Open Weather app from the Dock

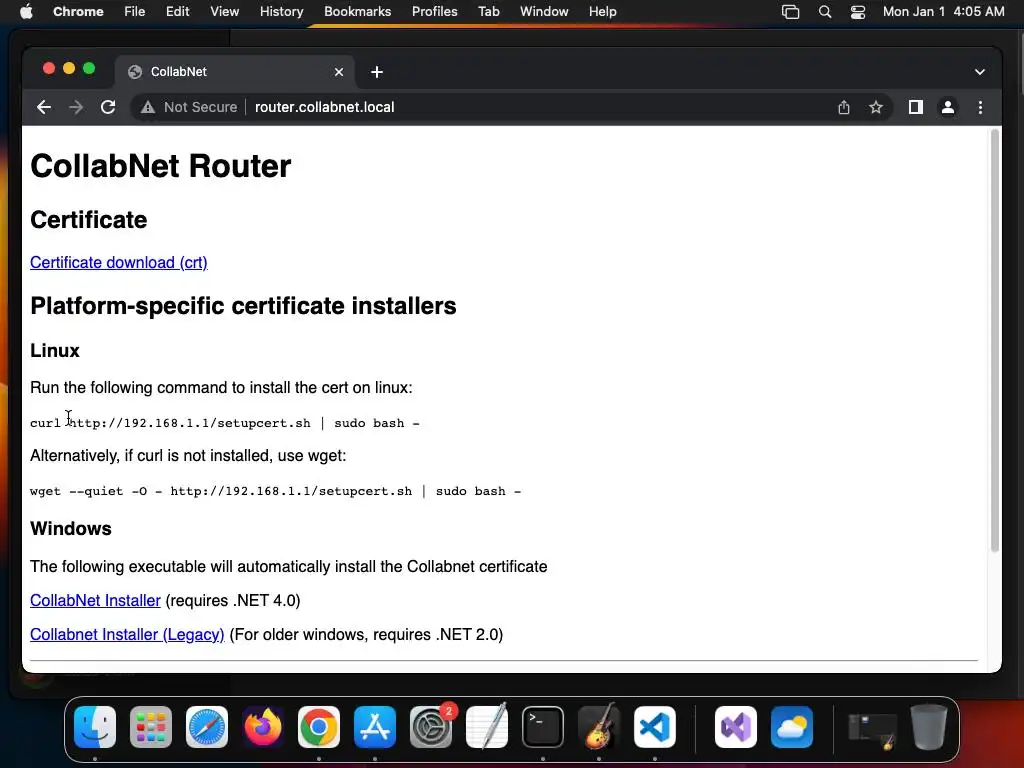pyautogui.click(x=792, y=727)
